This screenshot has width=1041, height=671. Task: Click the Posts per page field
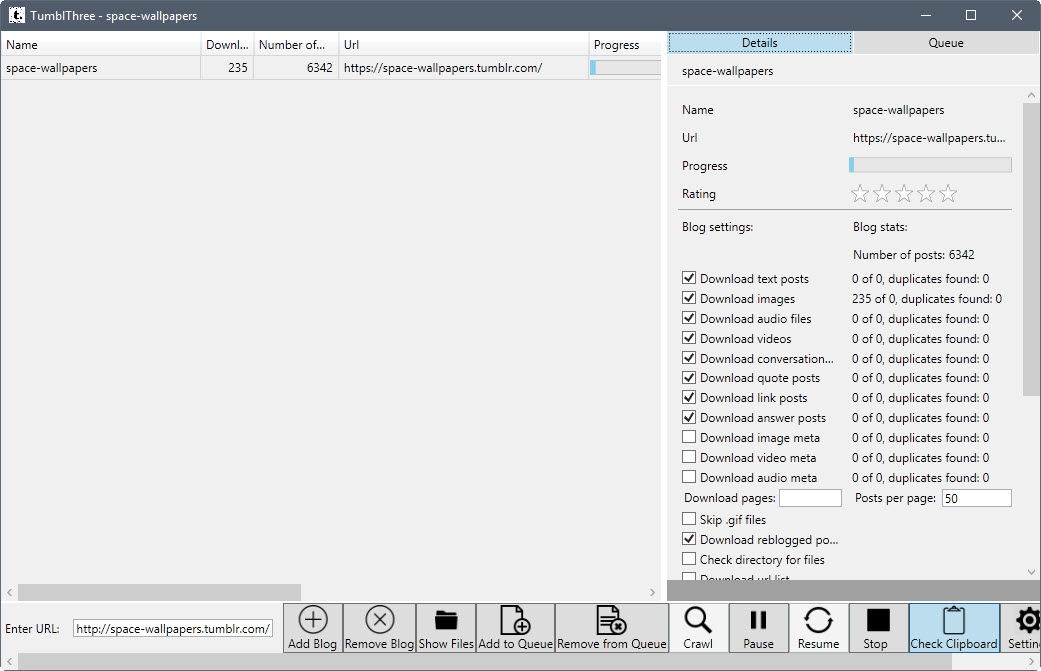point(977,498)
